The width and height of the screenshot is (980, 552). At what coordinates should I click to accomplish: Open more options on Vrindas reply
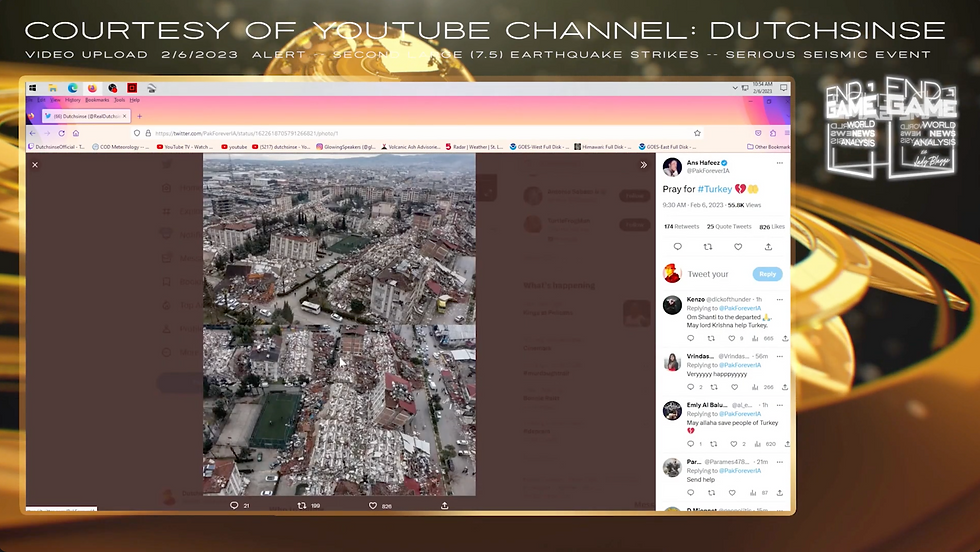coord(779,356)
